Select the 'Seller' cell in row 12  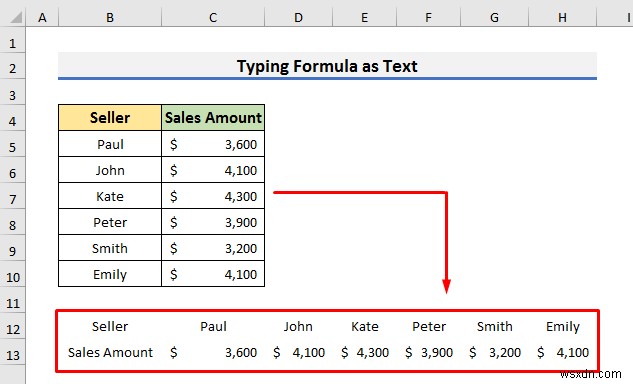(x=110, y=326)
